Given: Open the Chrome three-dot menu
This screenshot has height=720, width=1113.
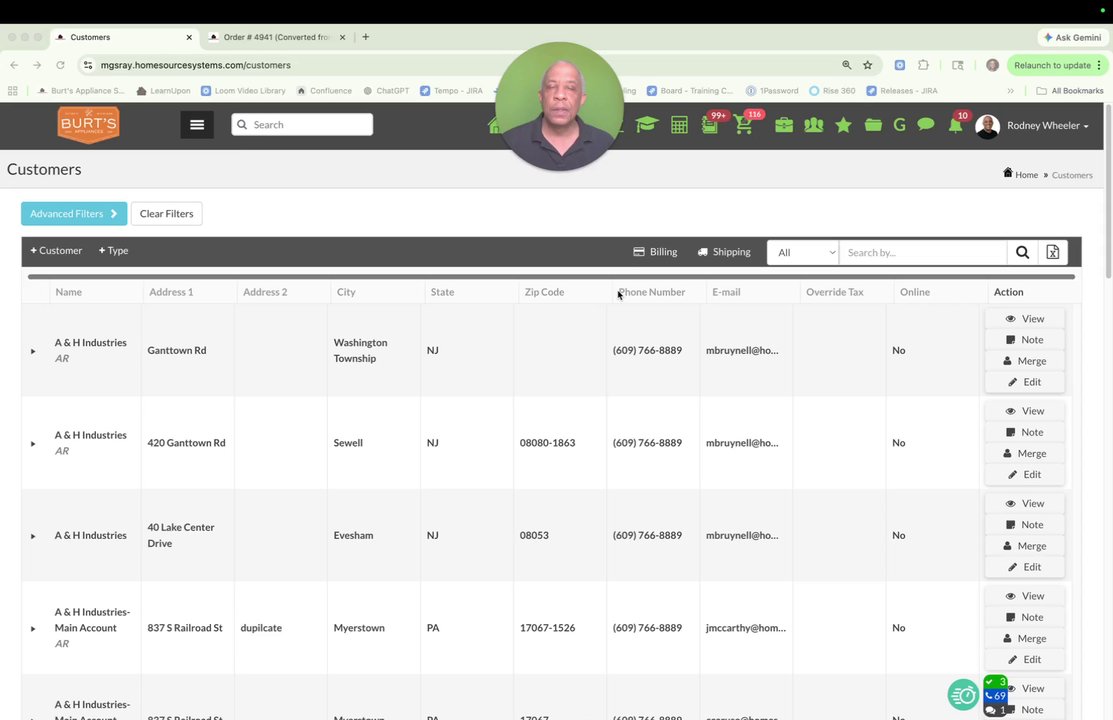Looking at the screenshot, I should [1099, 65].
